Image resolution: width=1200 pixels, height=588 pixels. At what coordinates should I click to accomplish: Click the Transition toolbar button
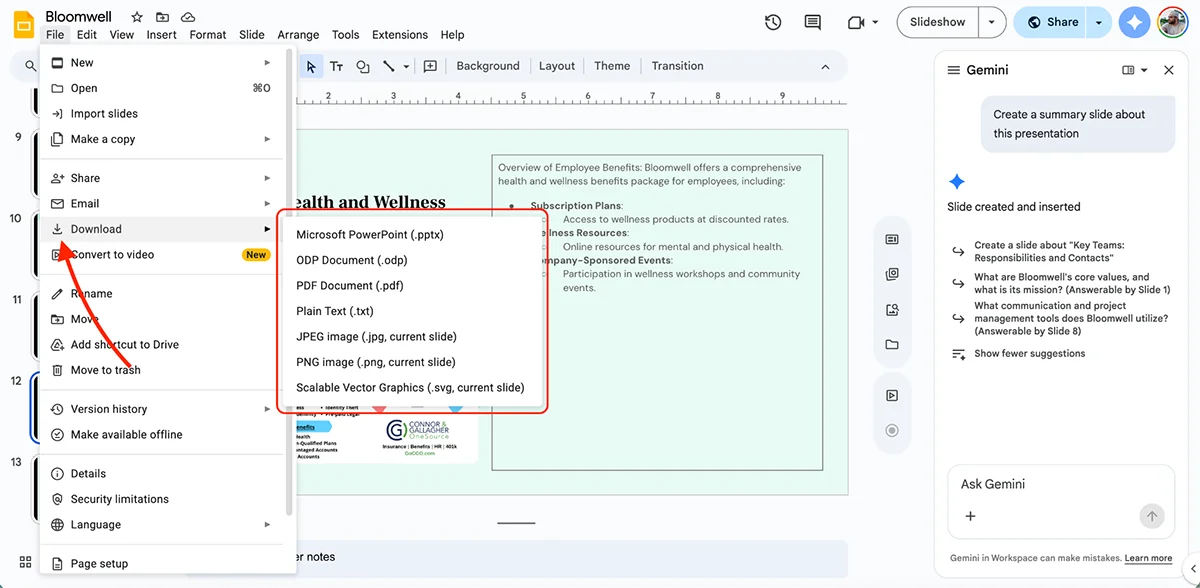click(x=677, y=66)
